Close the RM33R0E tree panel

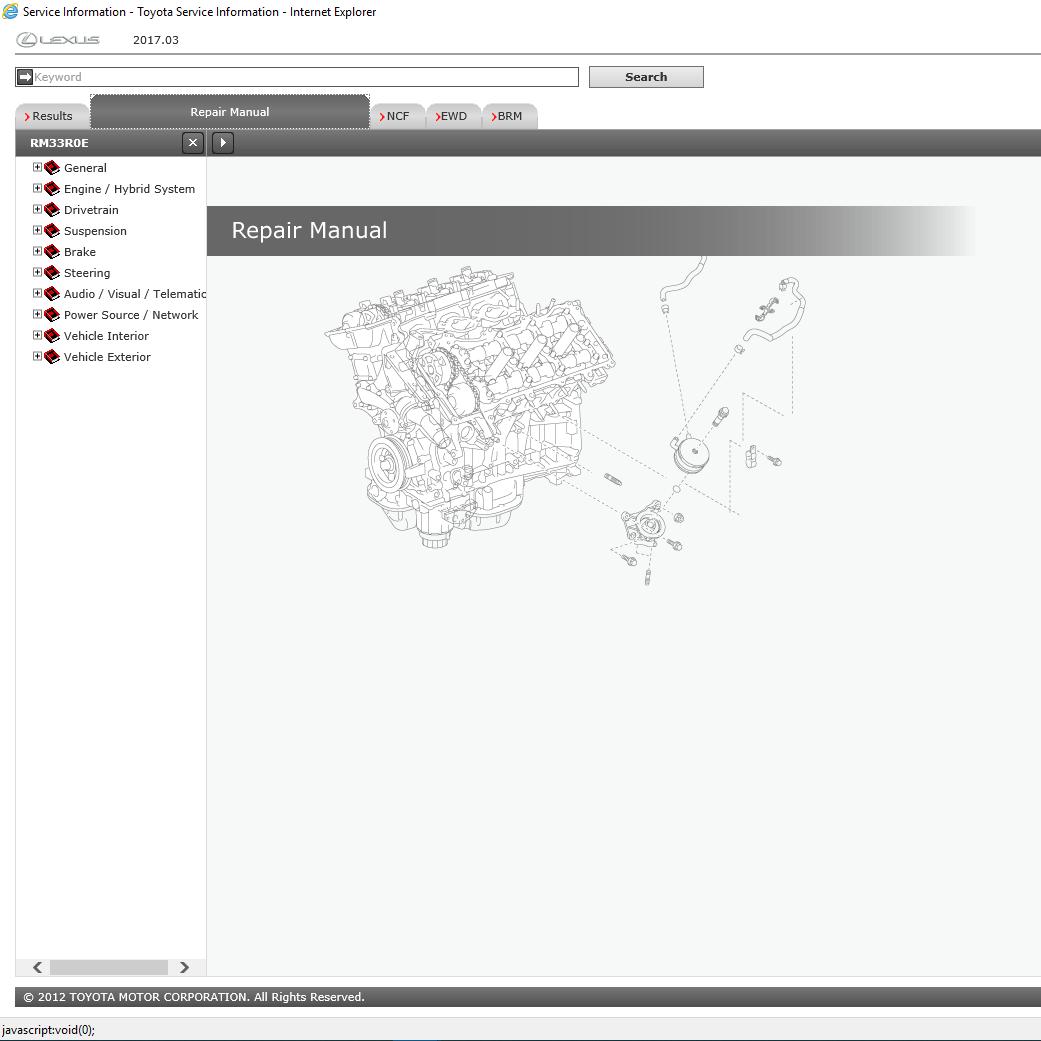tap(193, 143)
